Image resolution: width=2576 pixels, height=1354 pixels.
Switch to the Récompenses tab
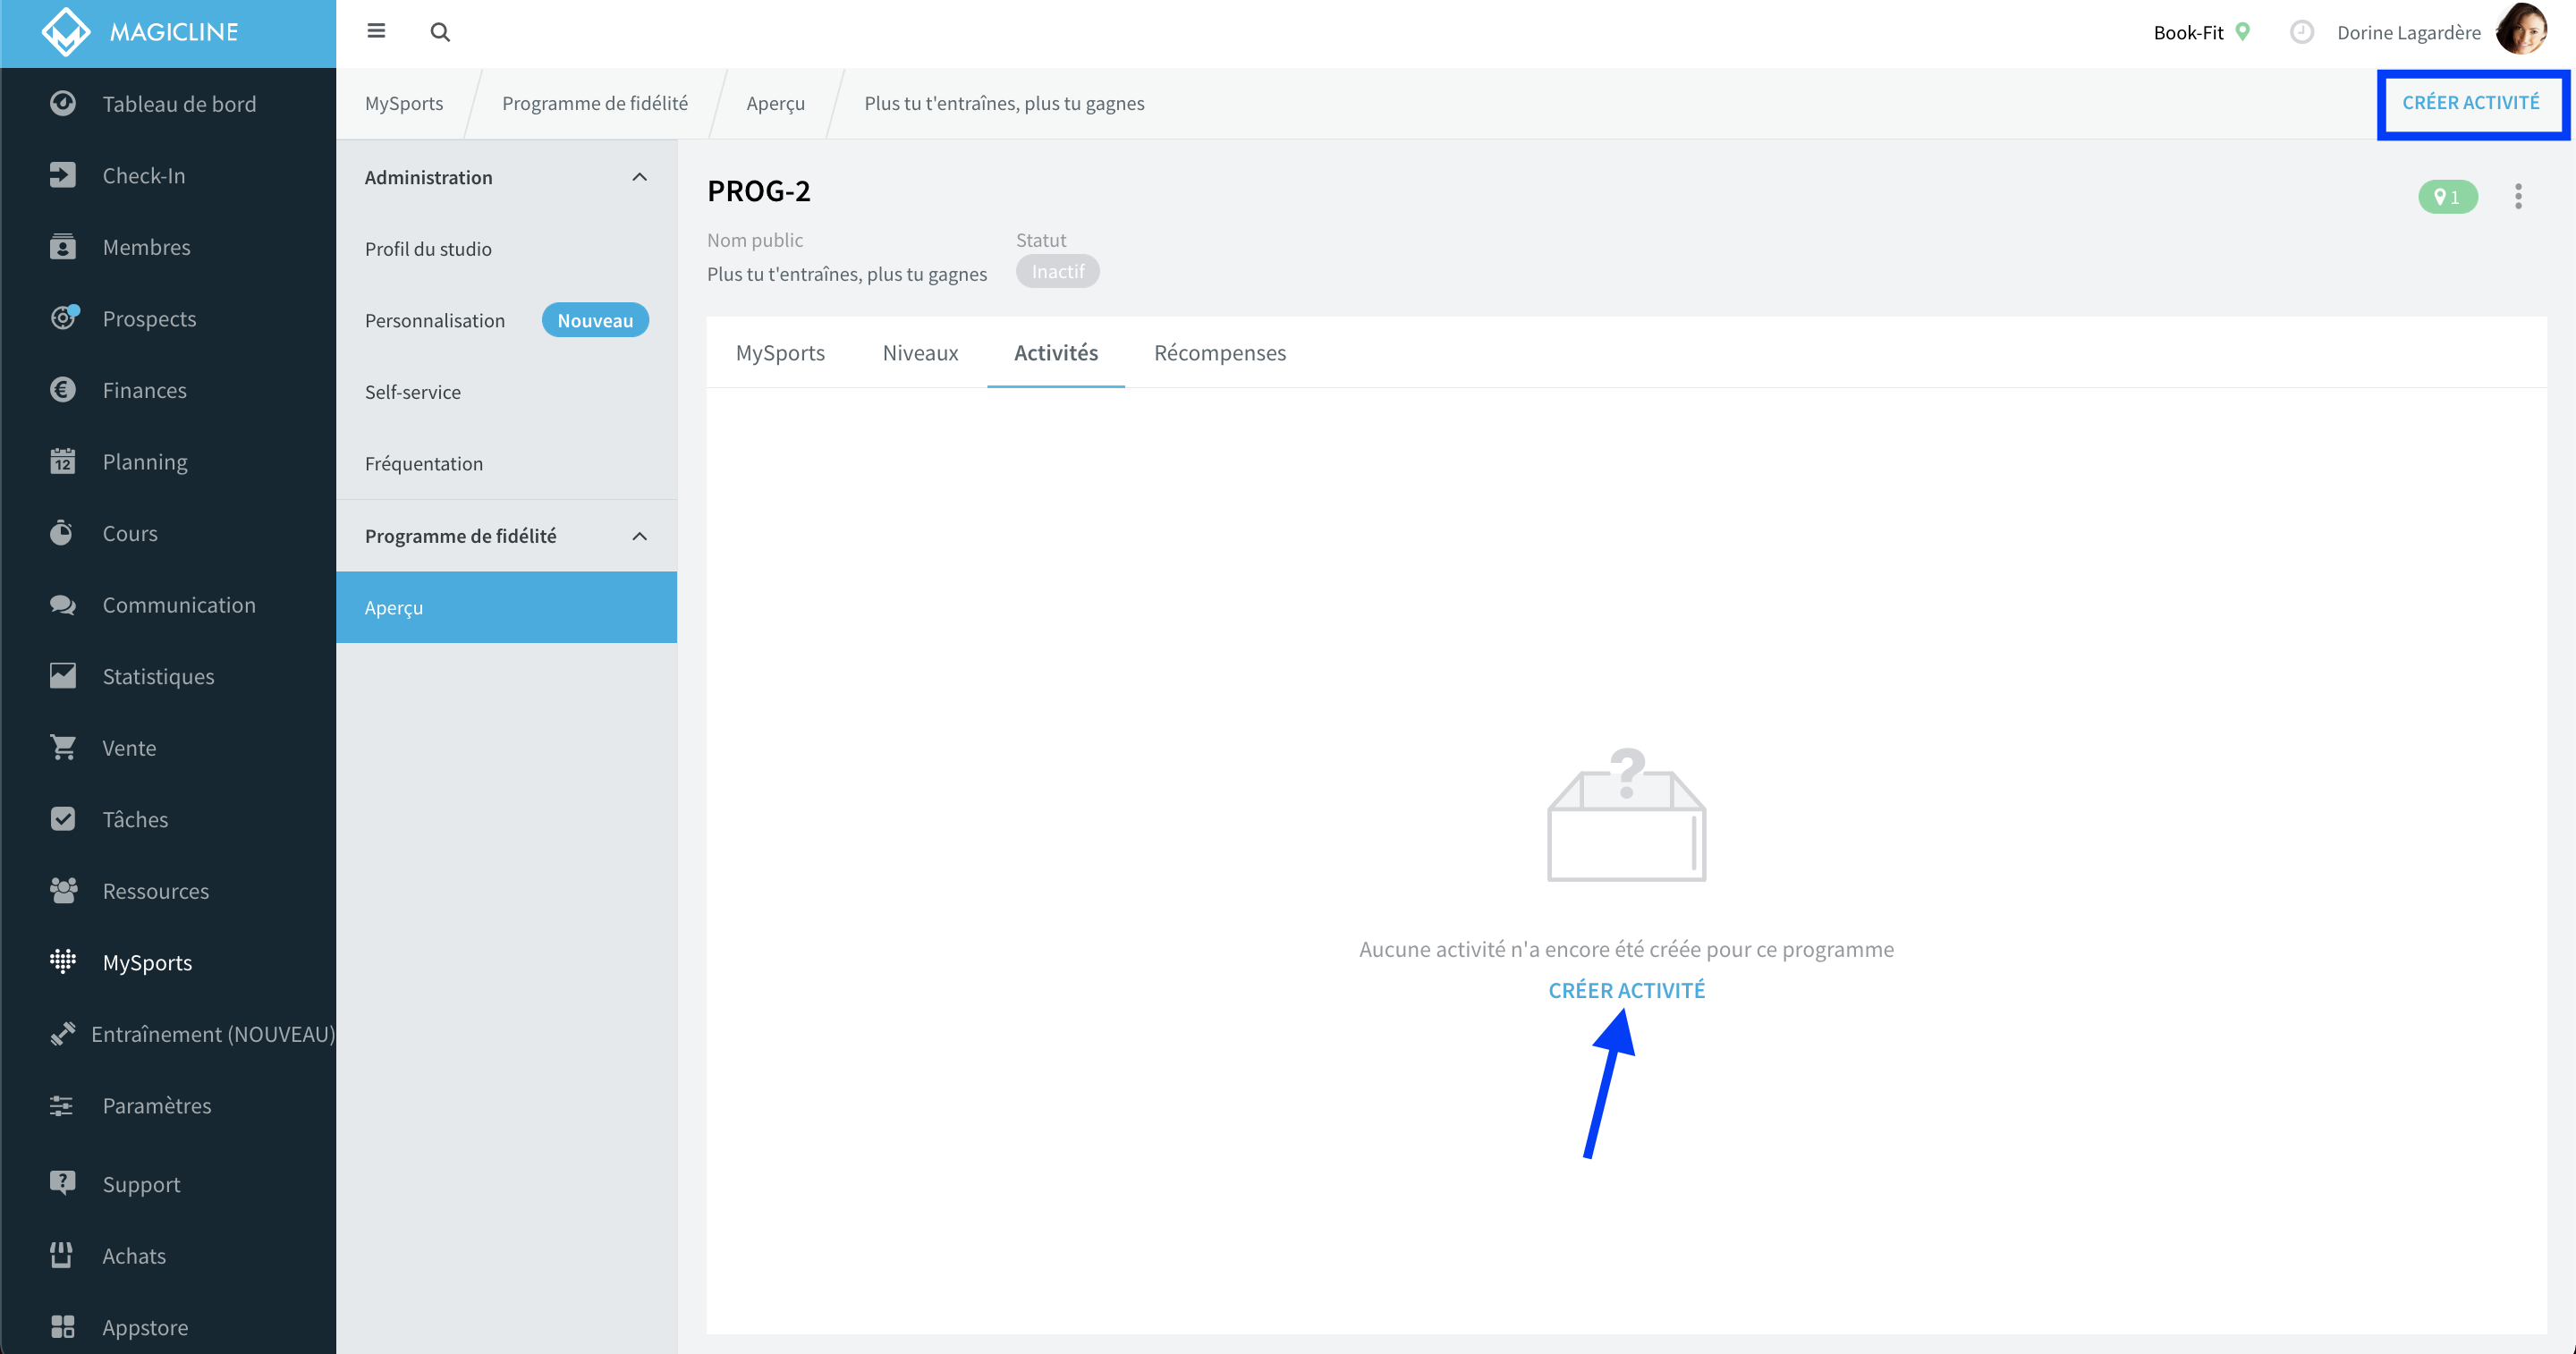click(1219, 353)
